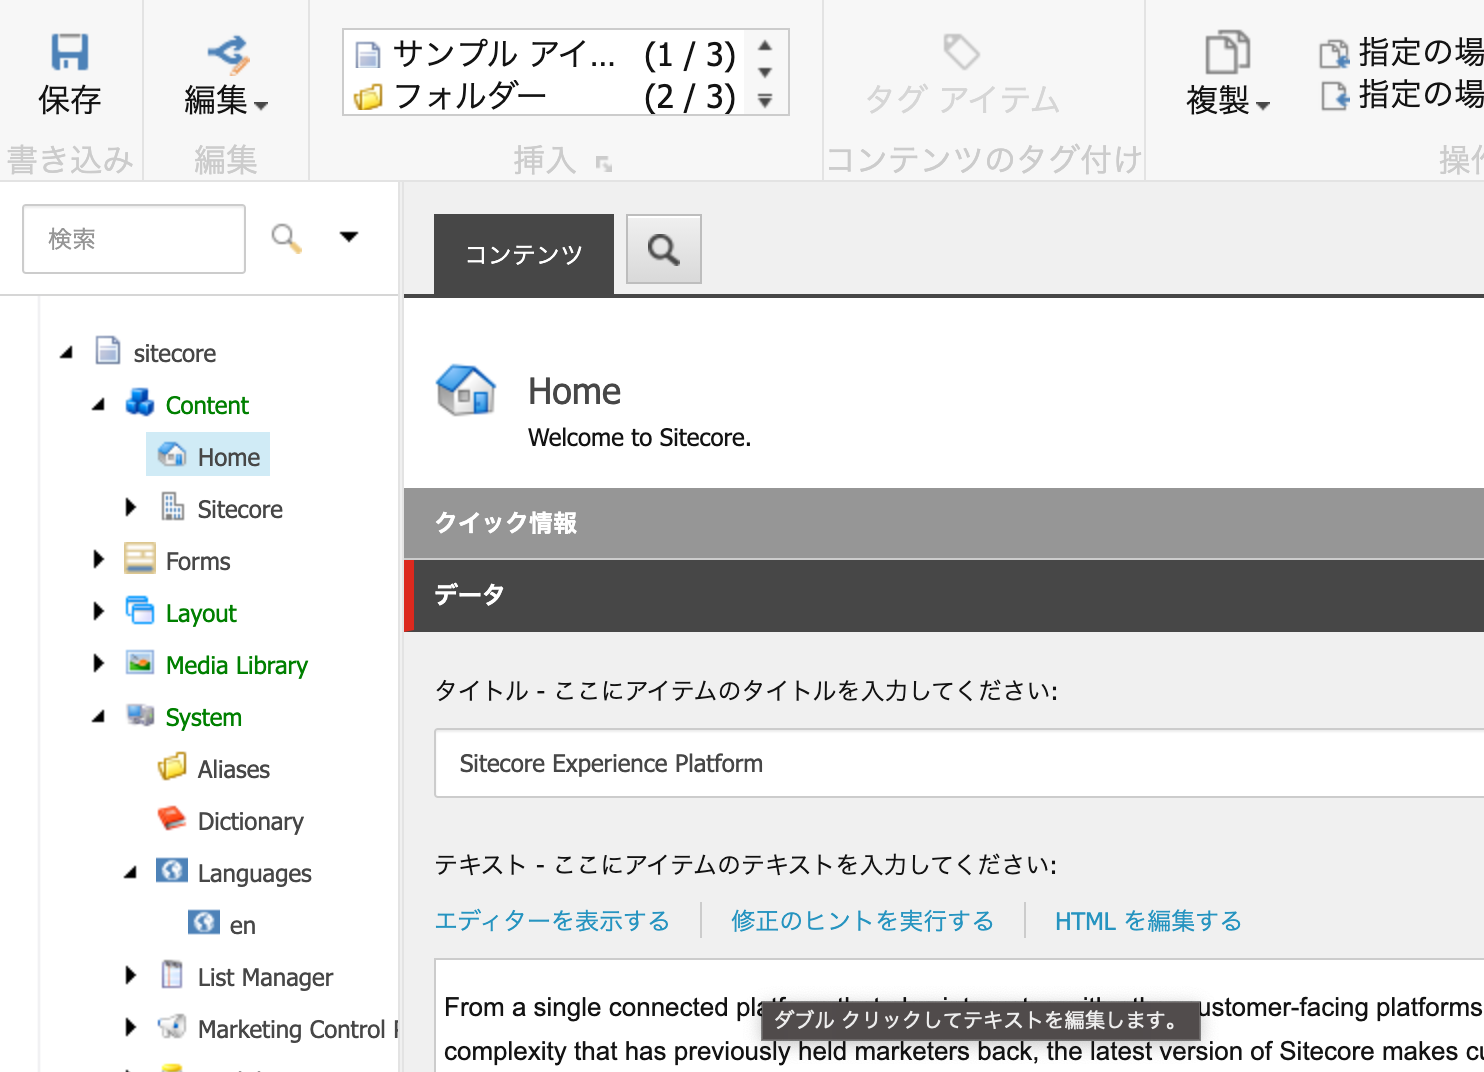Collapse the Languages node
This screenshot has width=1484, height=1072.
tap(131, 873)
